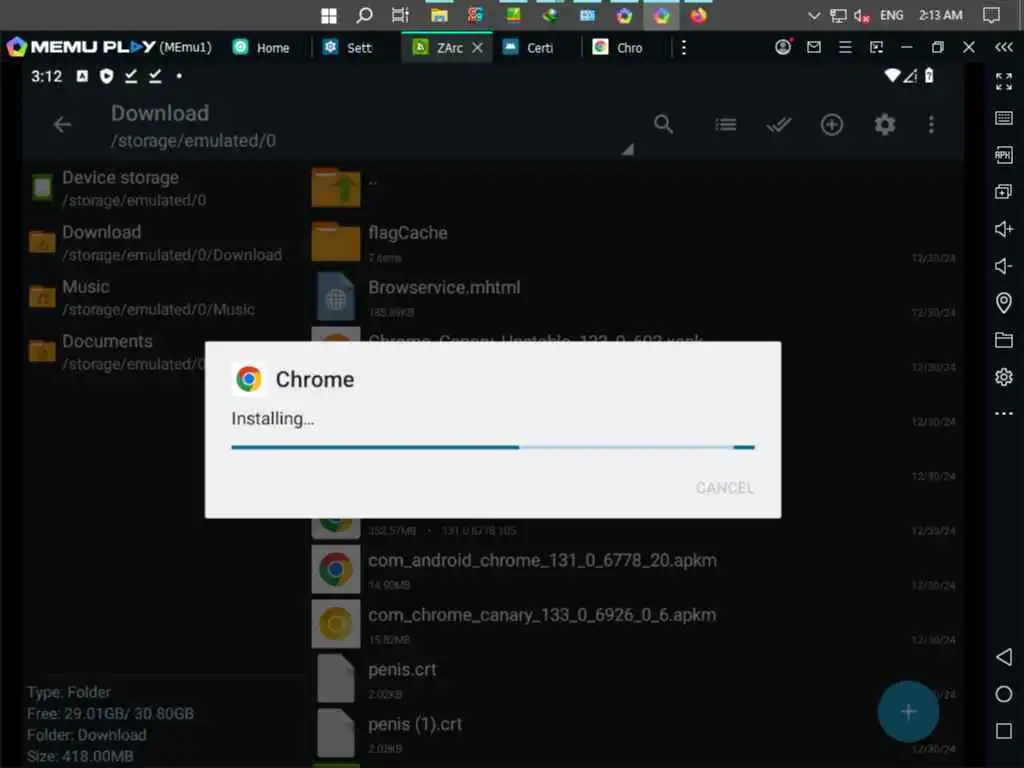Switch to the Certi tab
Viewport: 1024px width, 768px height.
point(530,48)
